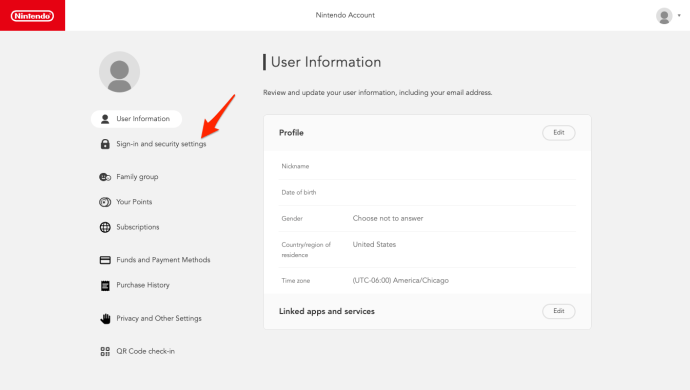The image size is (690, 390).
Task: Click the globe icon for Subscriptions
Action: pos(105,227)
